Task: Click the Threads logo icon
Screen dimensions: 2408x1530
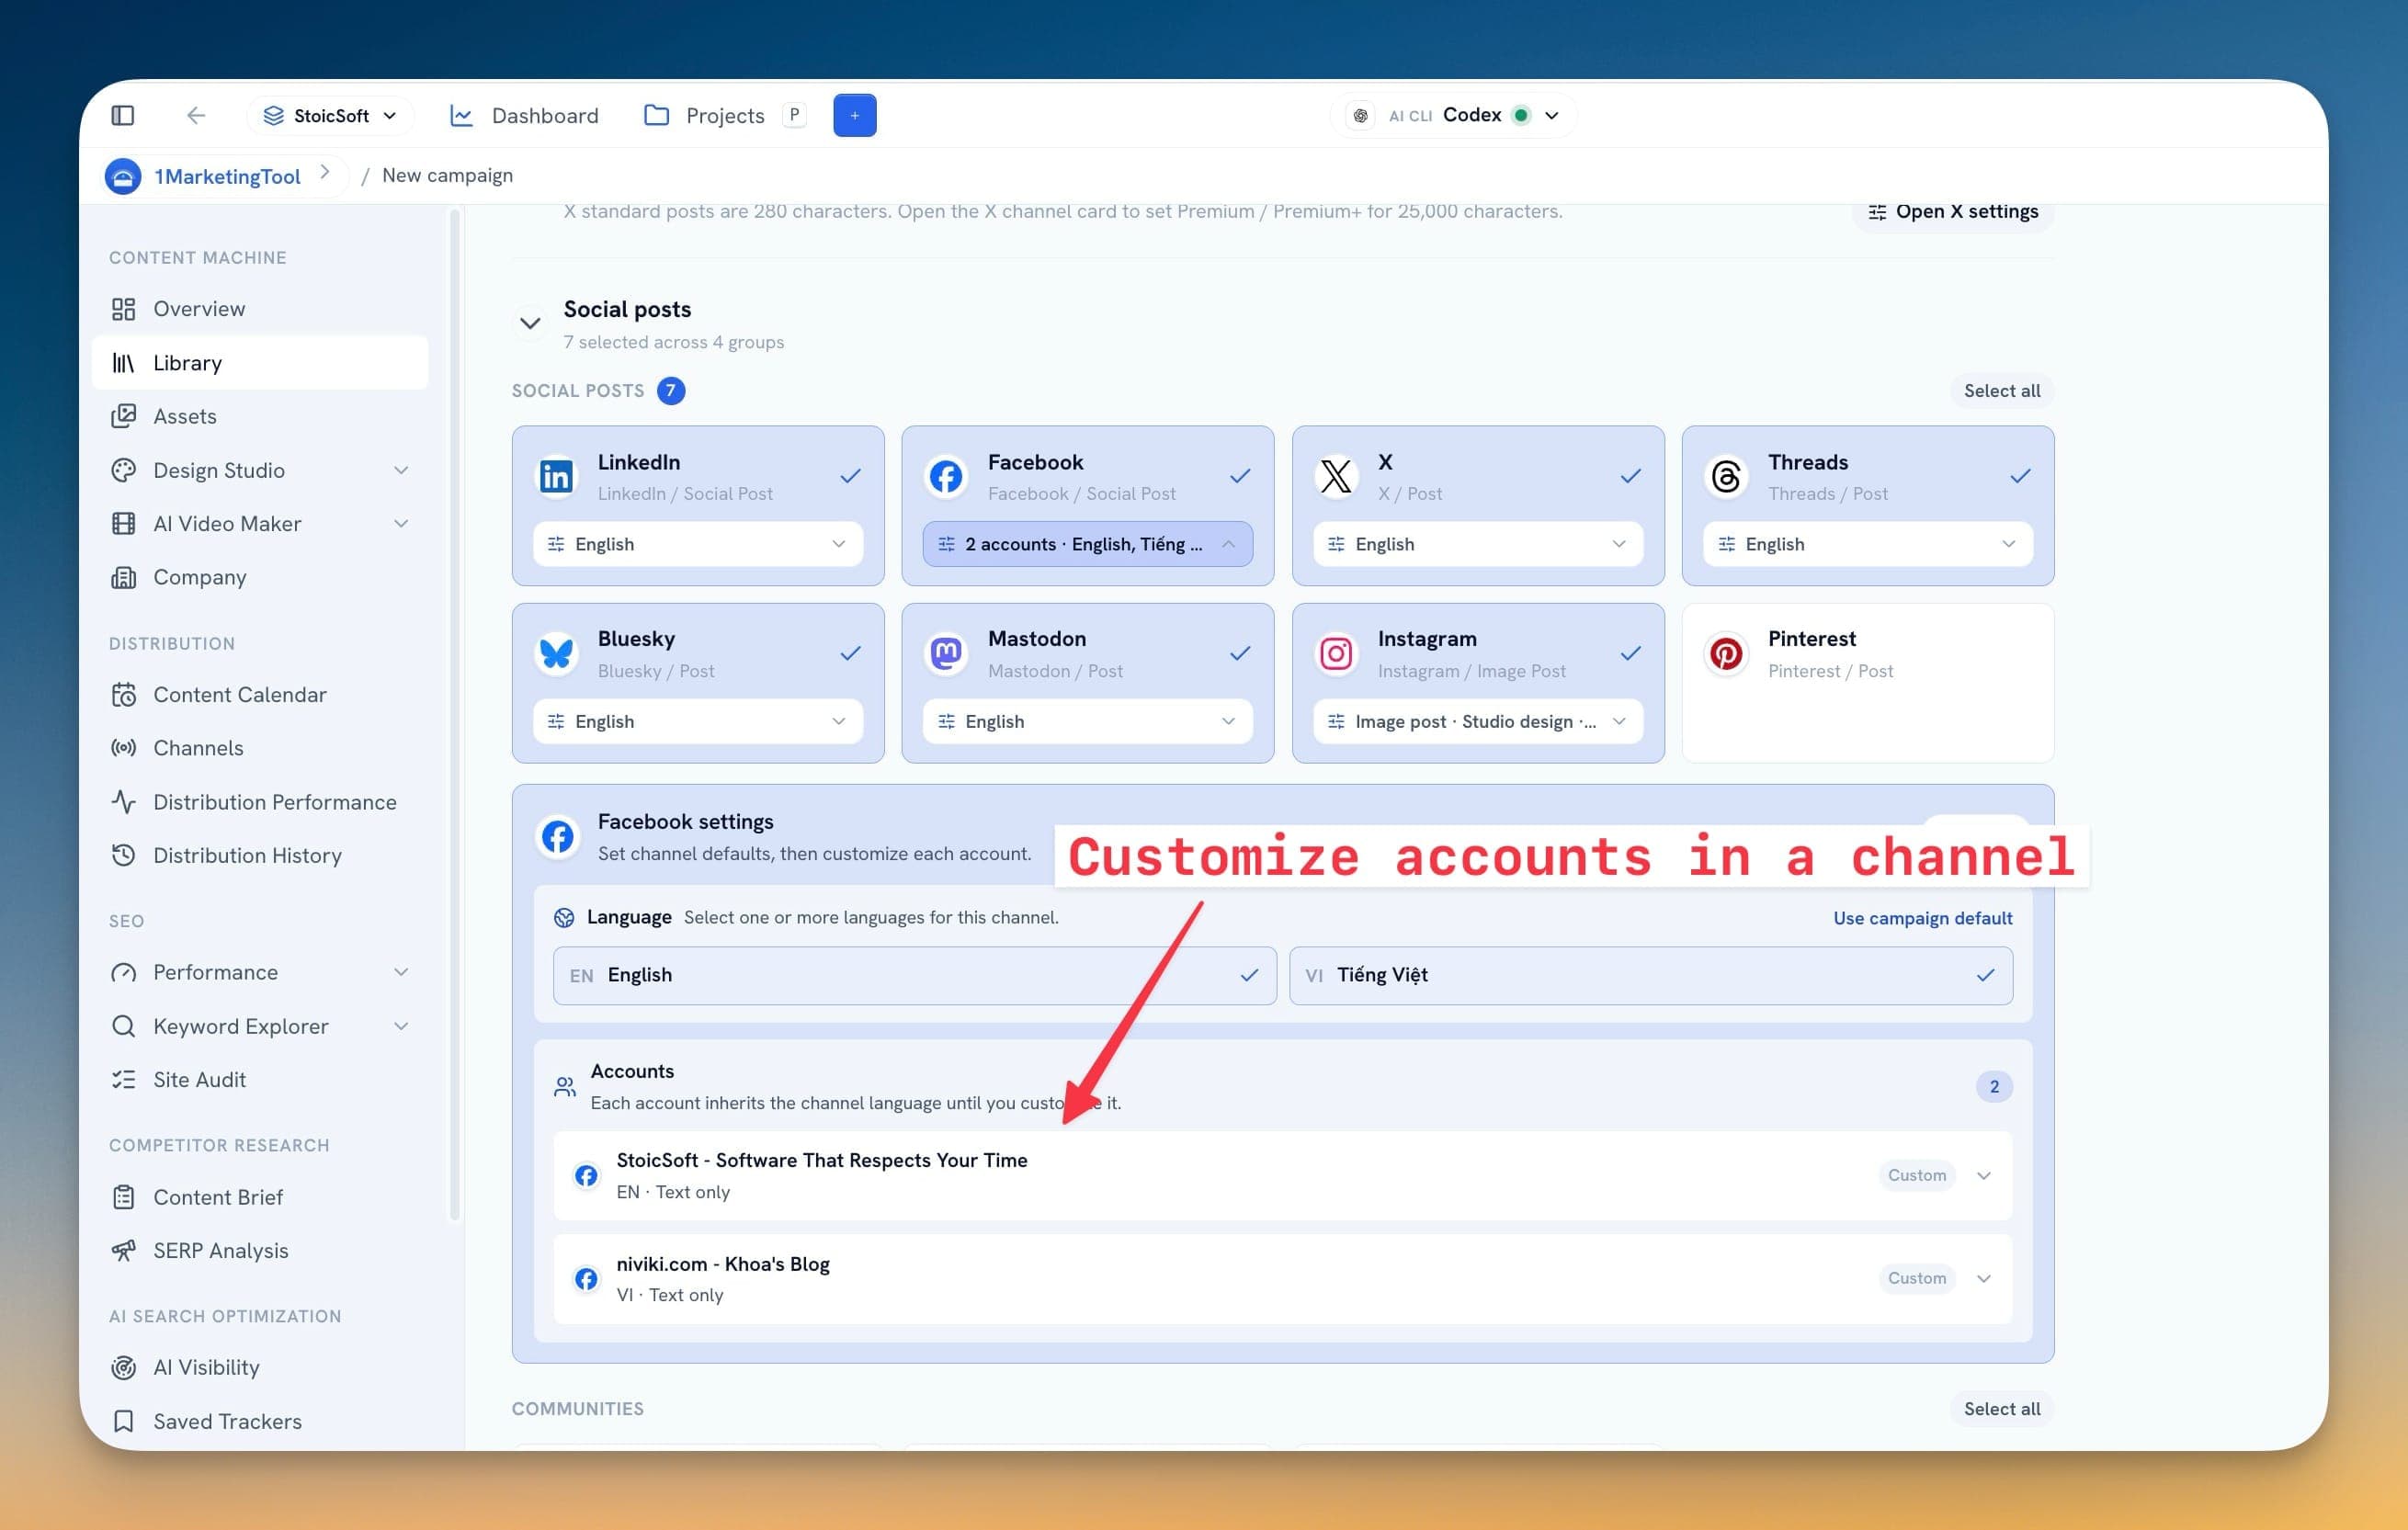Action: pos(1726,477)
